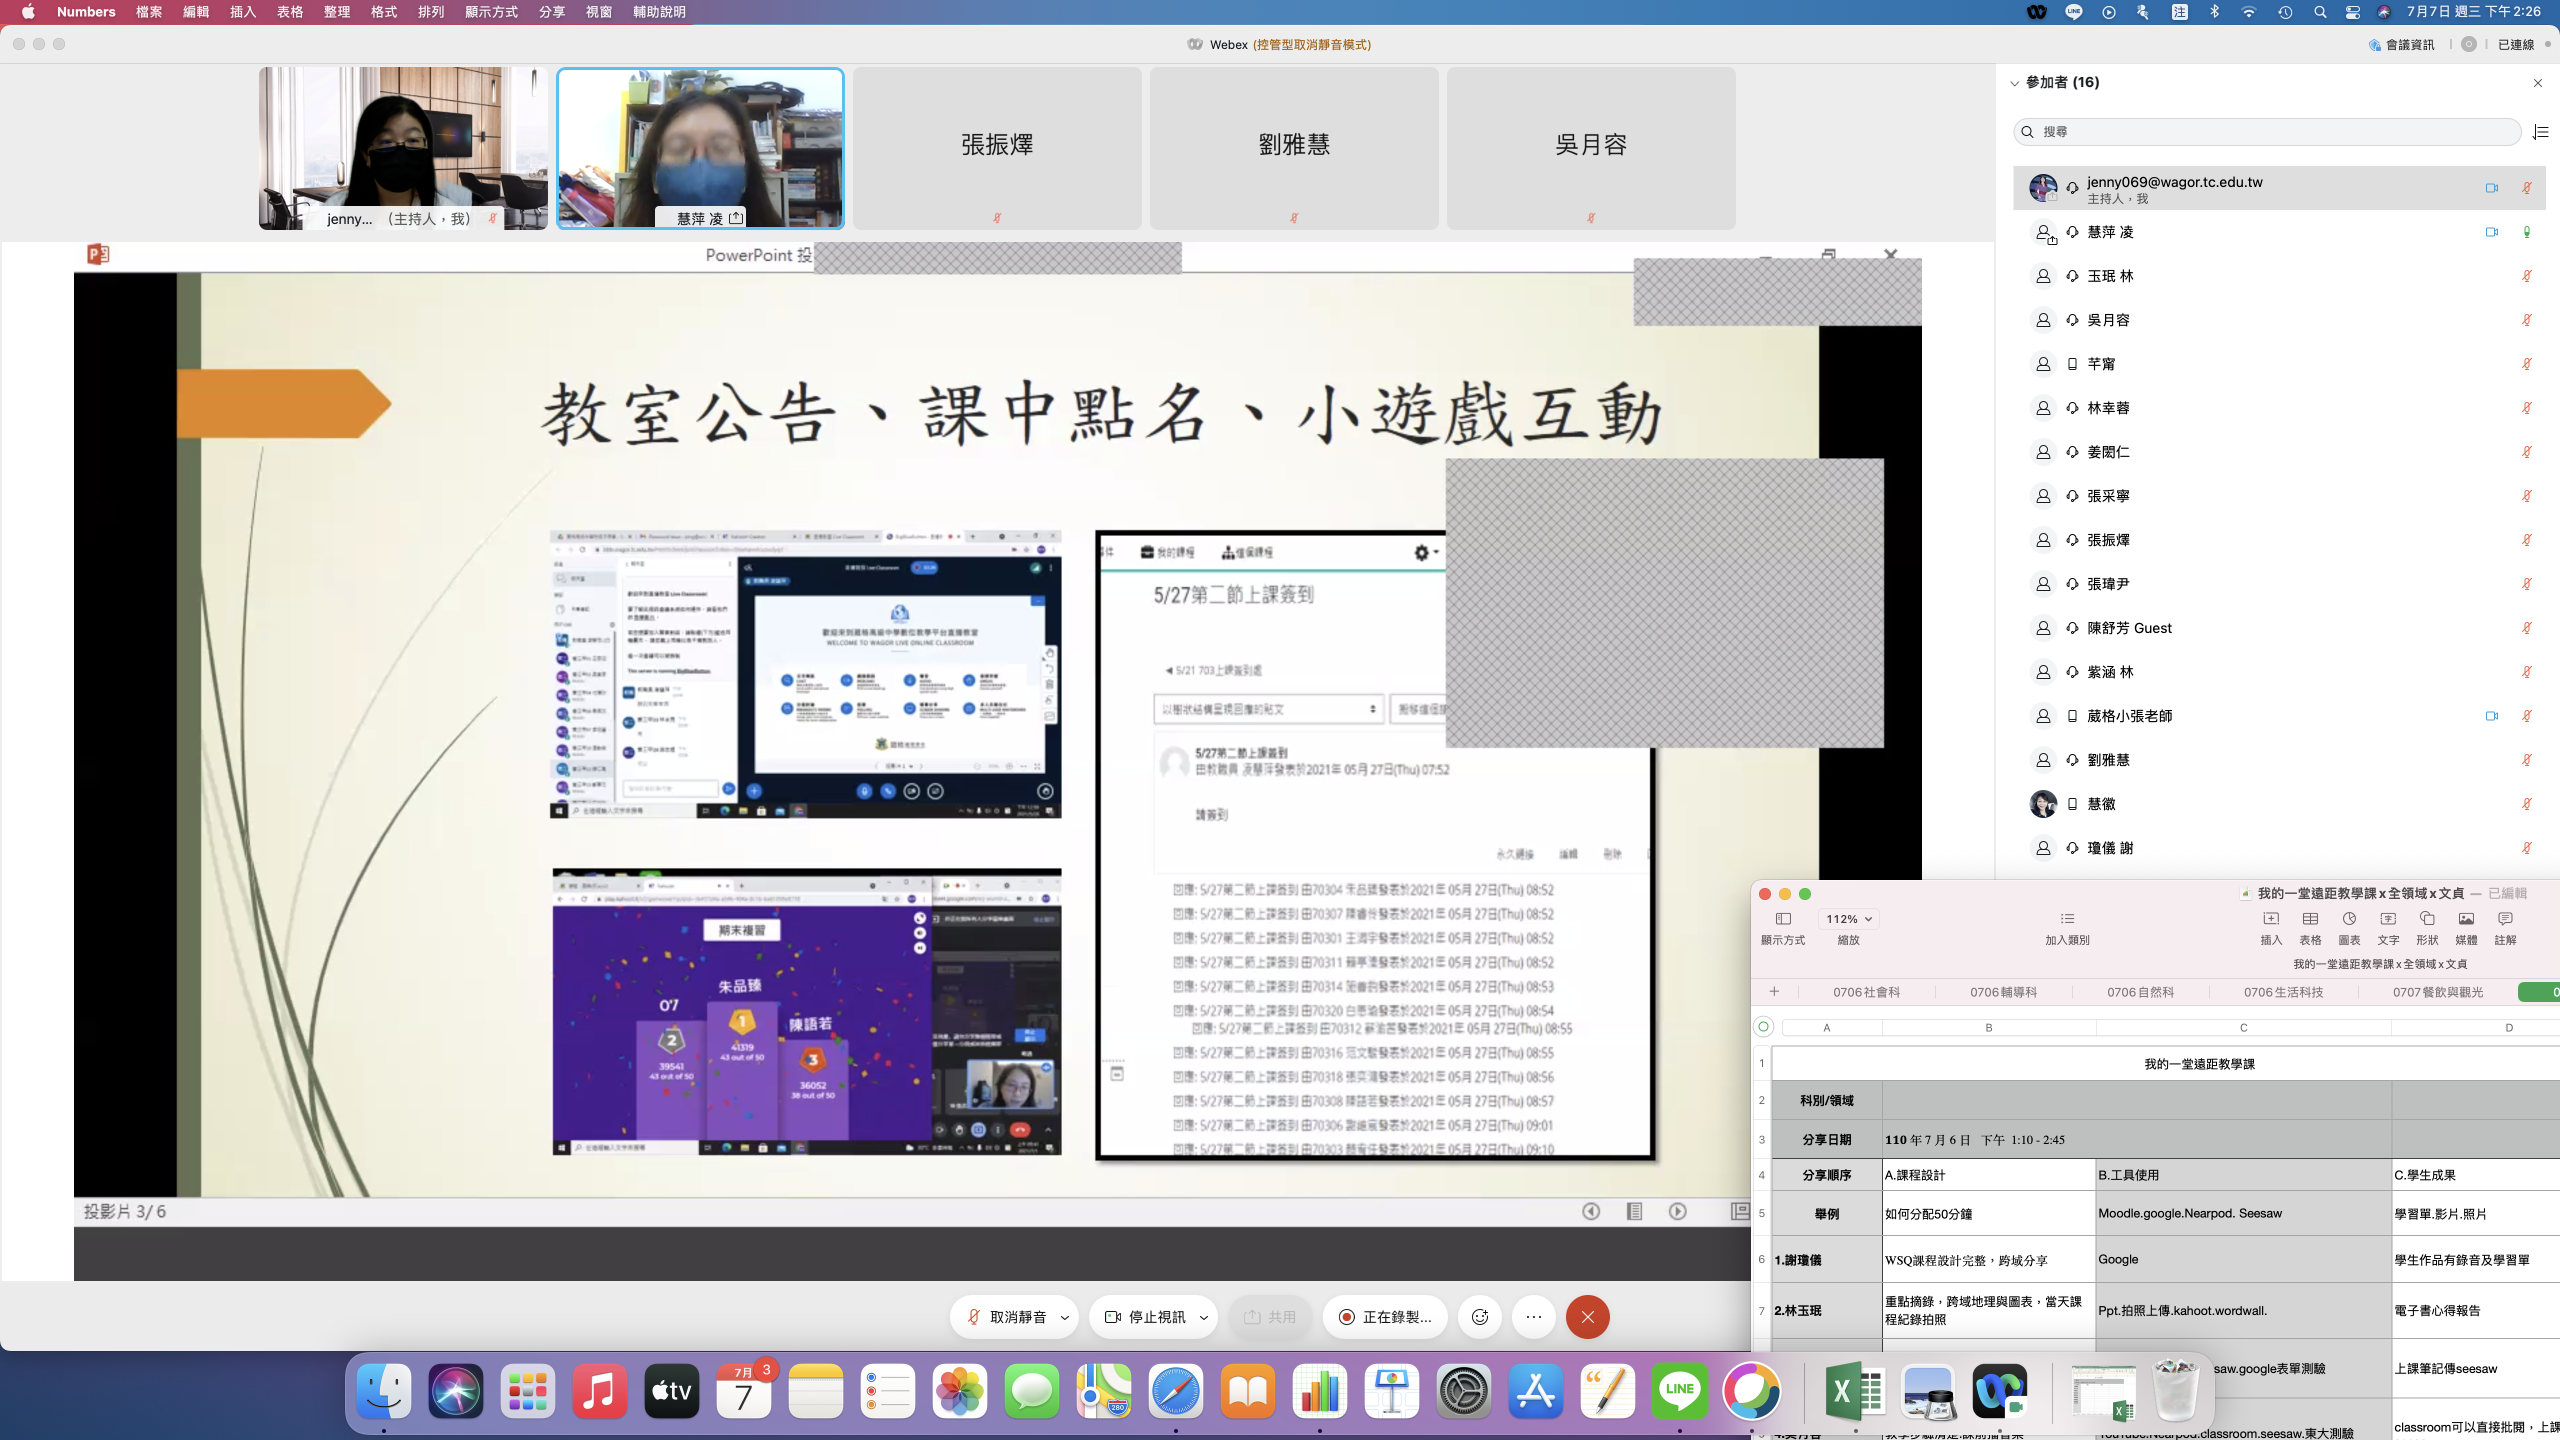Open the more options ellipsis button

click(x=1534, y=1317)
